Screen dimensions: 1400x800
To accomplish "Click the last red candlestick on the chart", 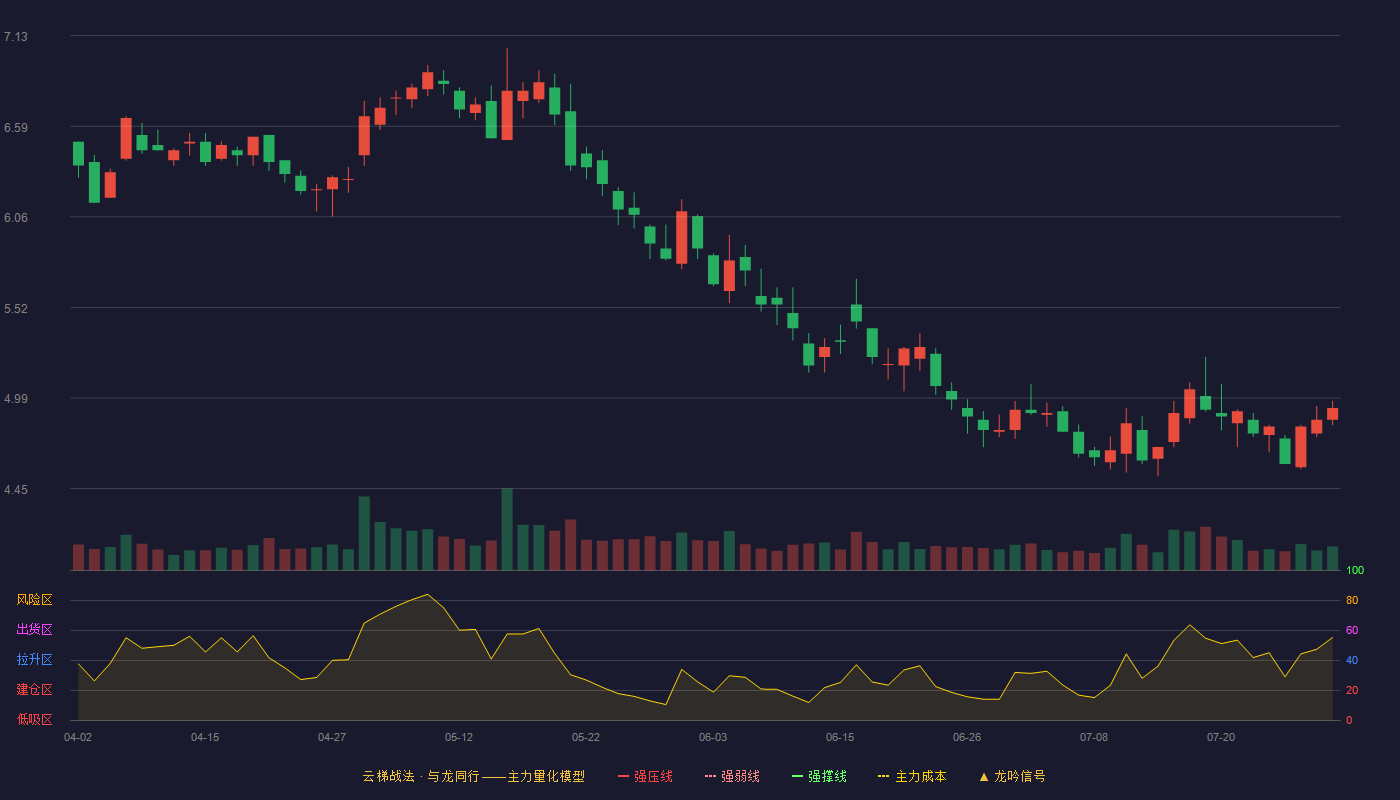I will tap(1332, 413).
